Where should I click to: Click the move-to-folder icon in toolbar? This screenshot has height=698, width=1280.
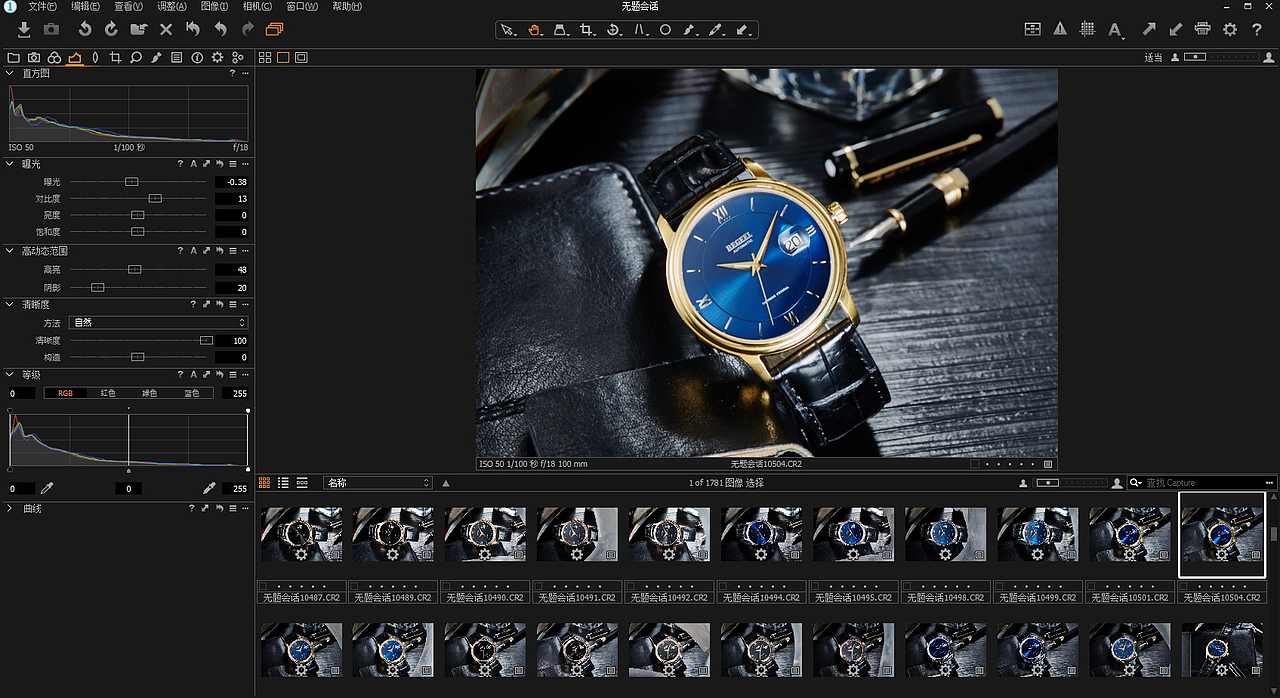139,30
